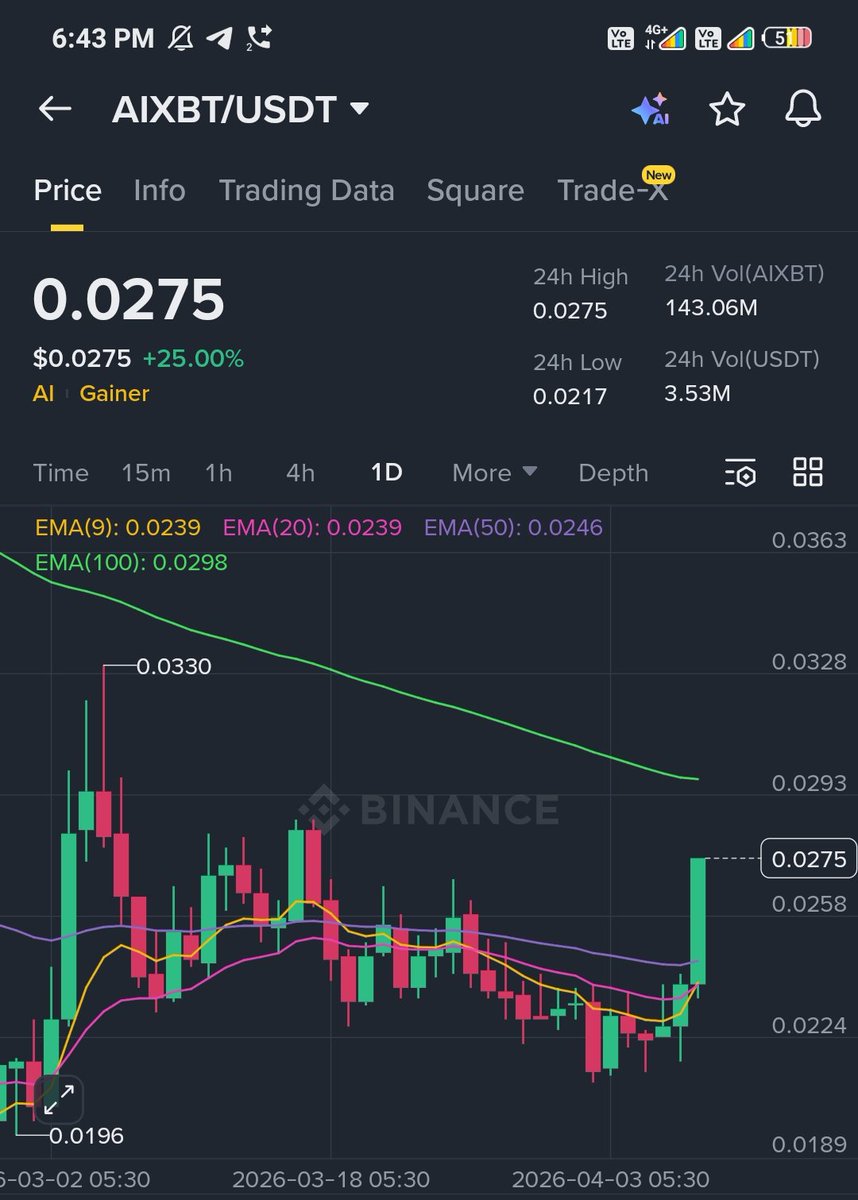Tap the current price marker showing 0.0275

point(807,858)
